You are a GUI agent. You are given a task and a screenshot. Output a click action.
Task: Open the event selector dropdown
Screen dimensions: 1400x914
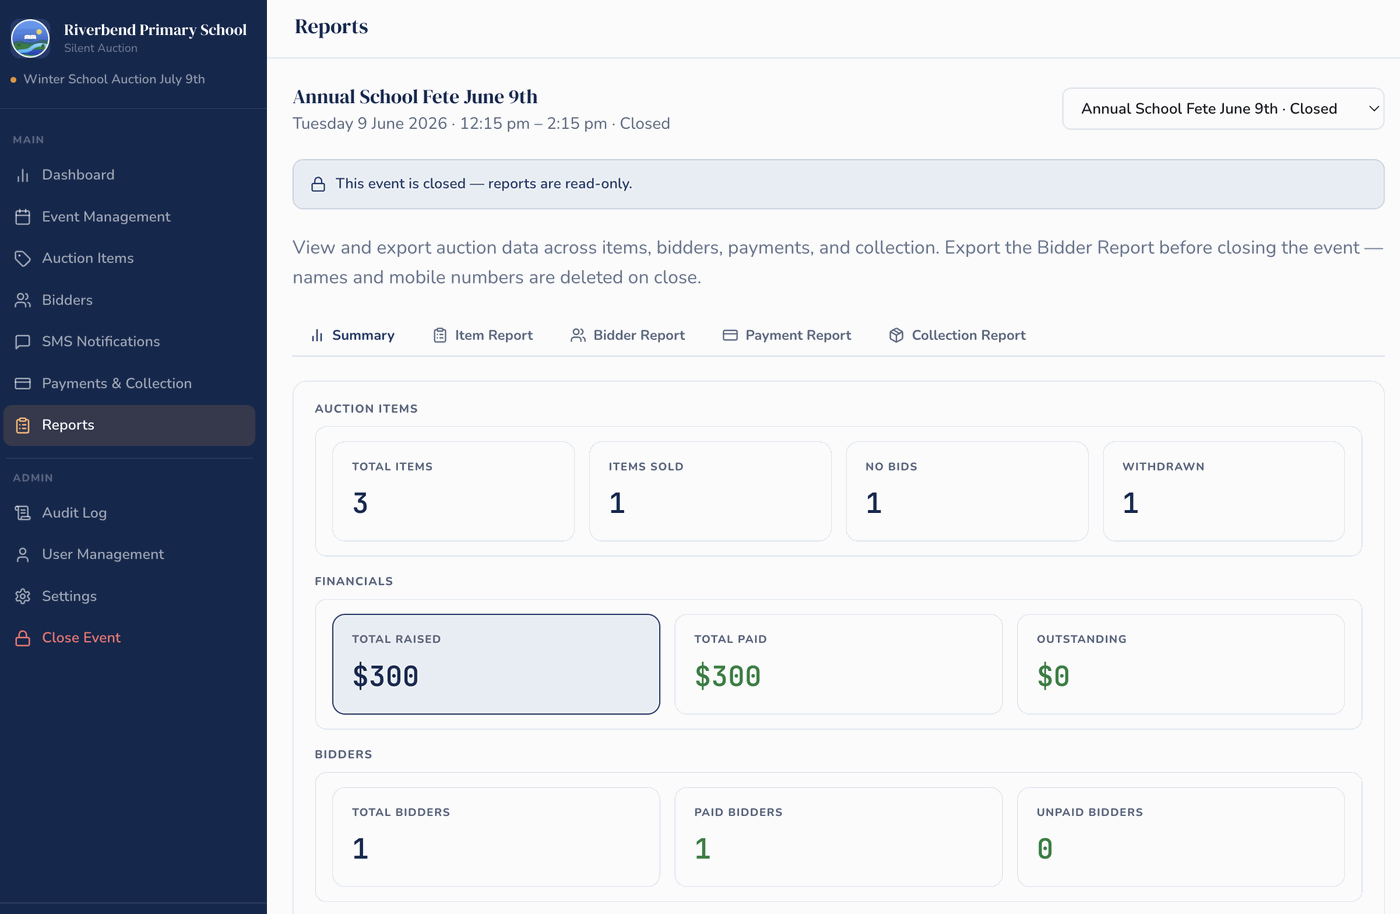[1223, 109]
